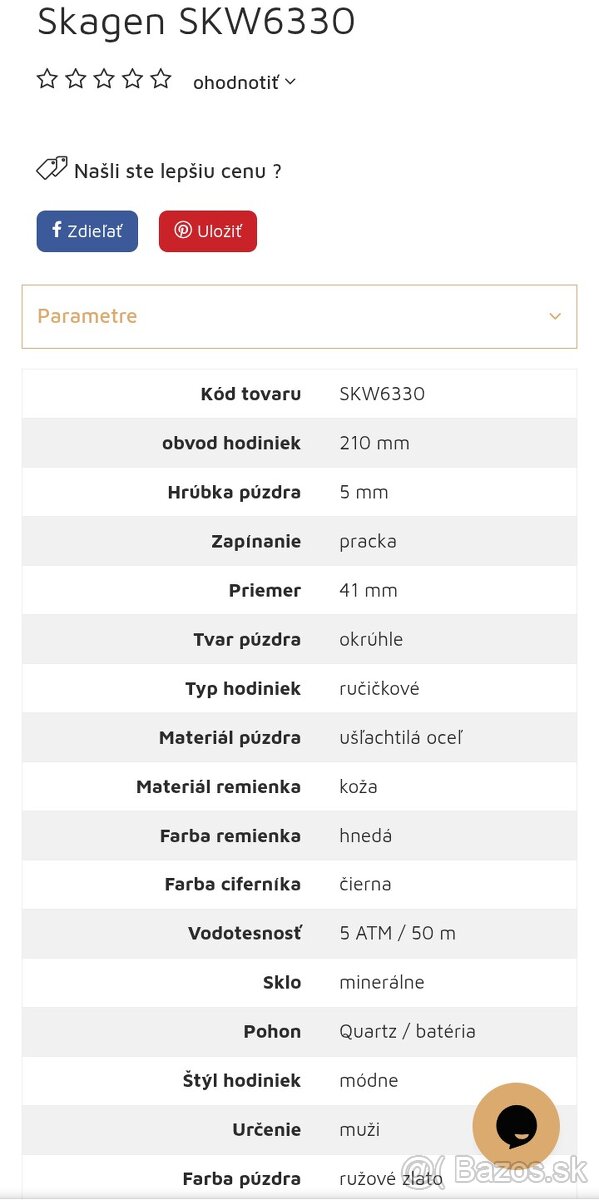Toggle the fourth star in the rating
Image resolution: width=599 pixels, height=1200 pixels.
click(x=132, y=77)
